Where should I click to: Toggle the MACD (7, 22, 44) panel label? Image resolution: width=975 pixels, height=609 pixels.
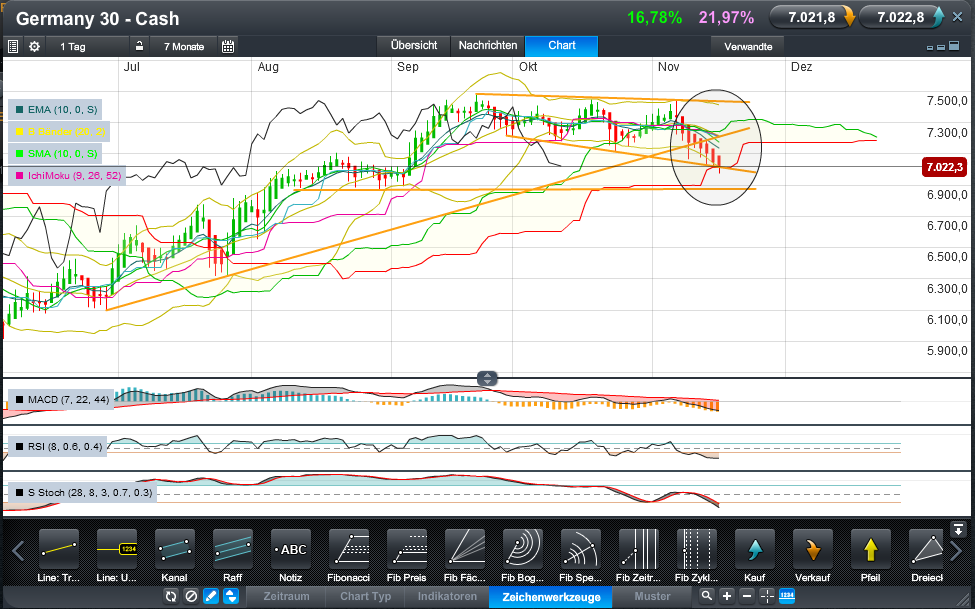(62, 399)
